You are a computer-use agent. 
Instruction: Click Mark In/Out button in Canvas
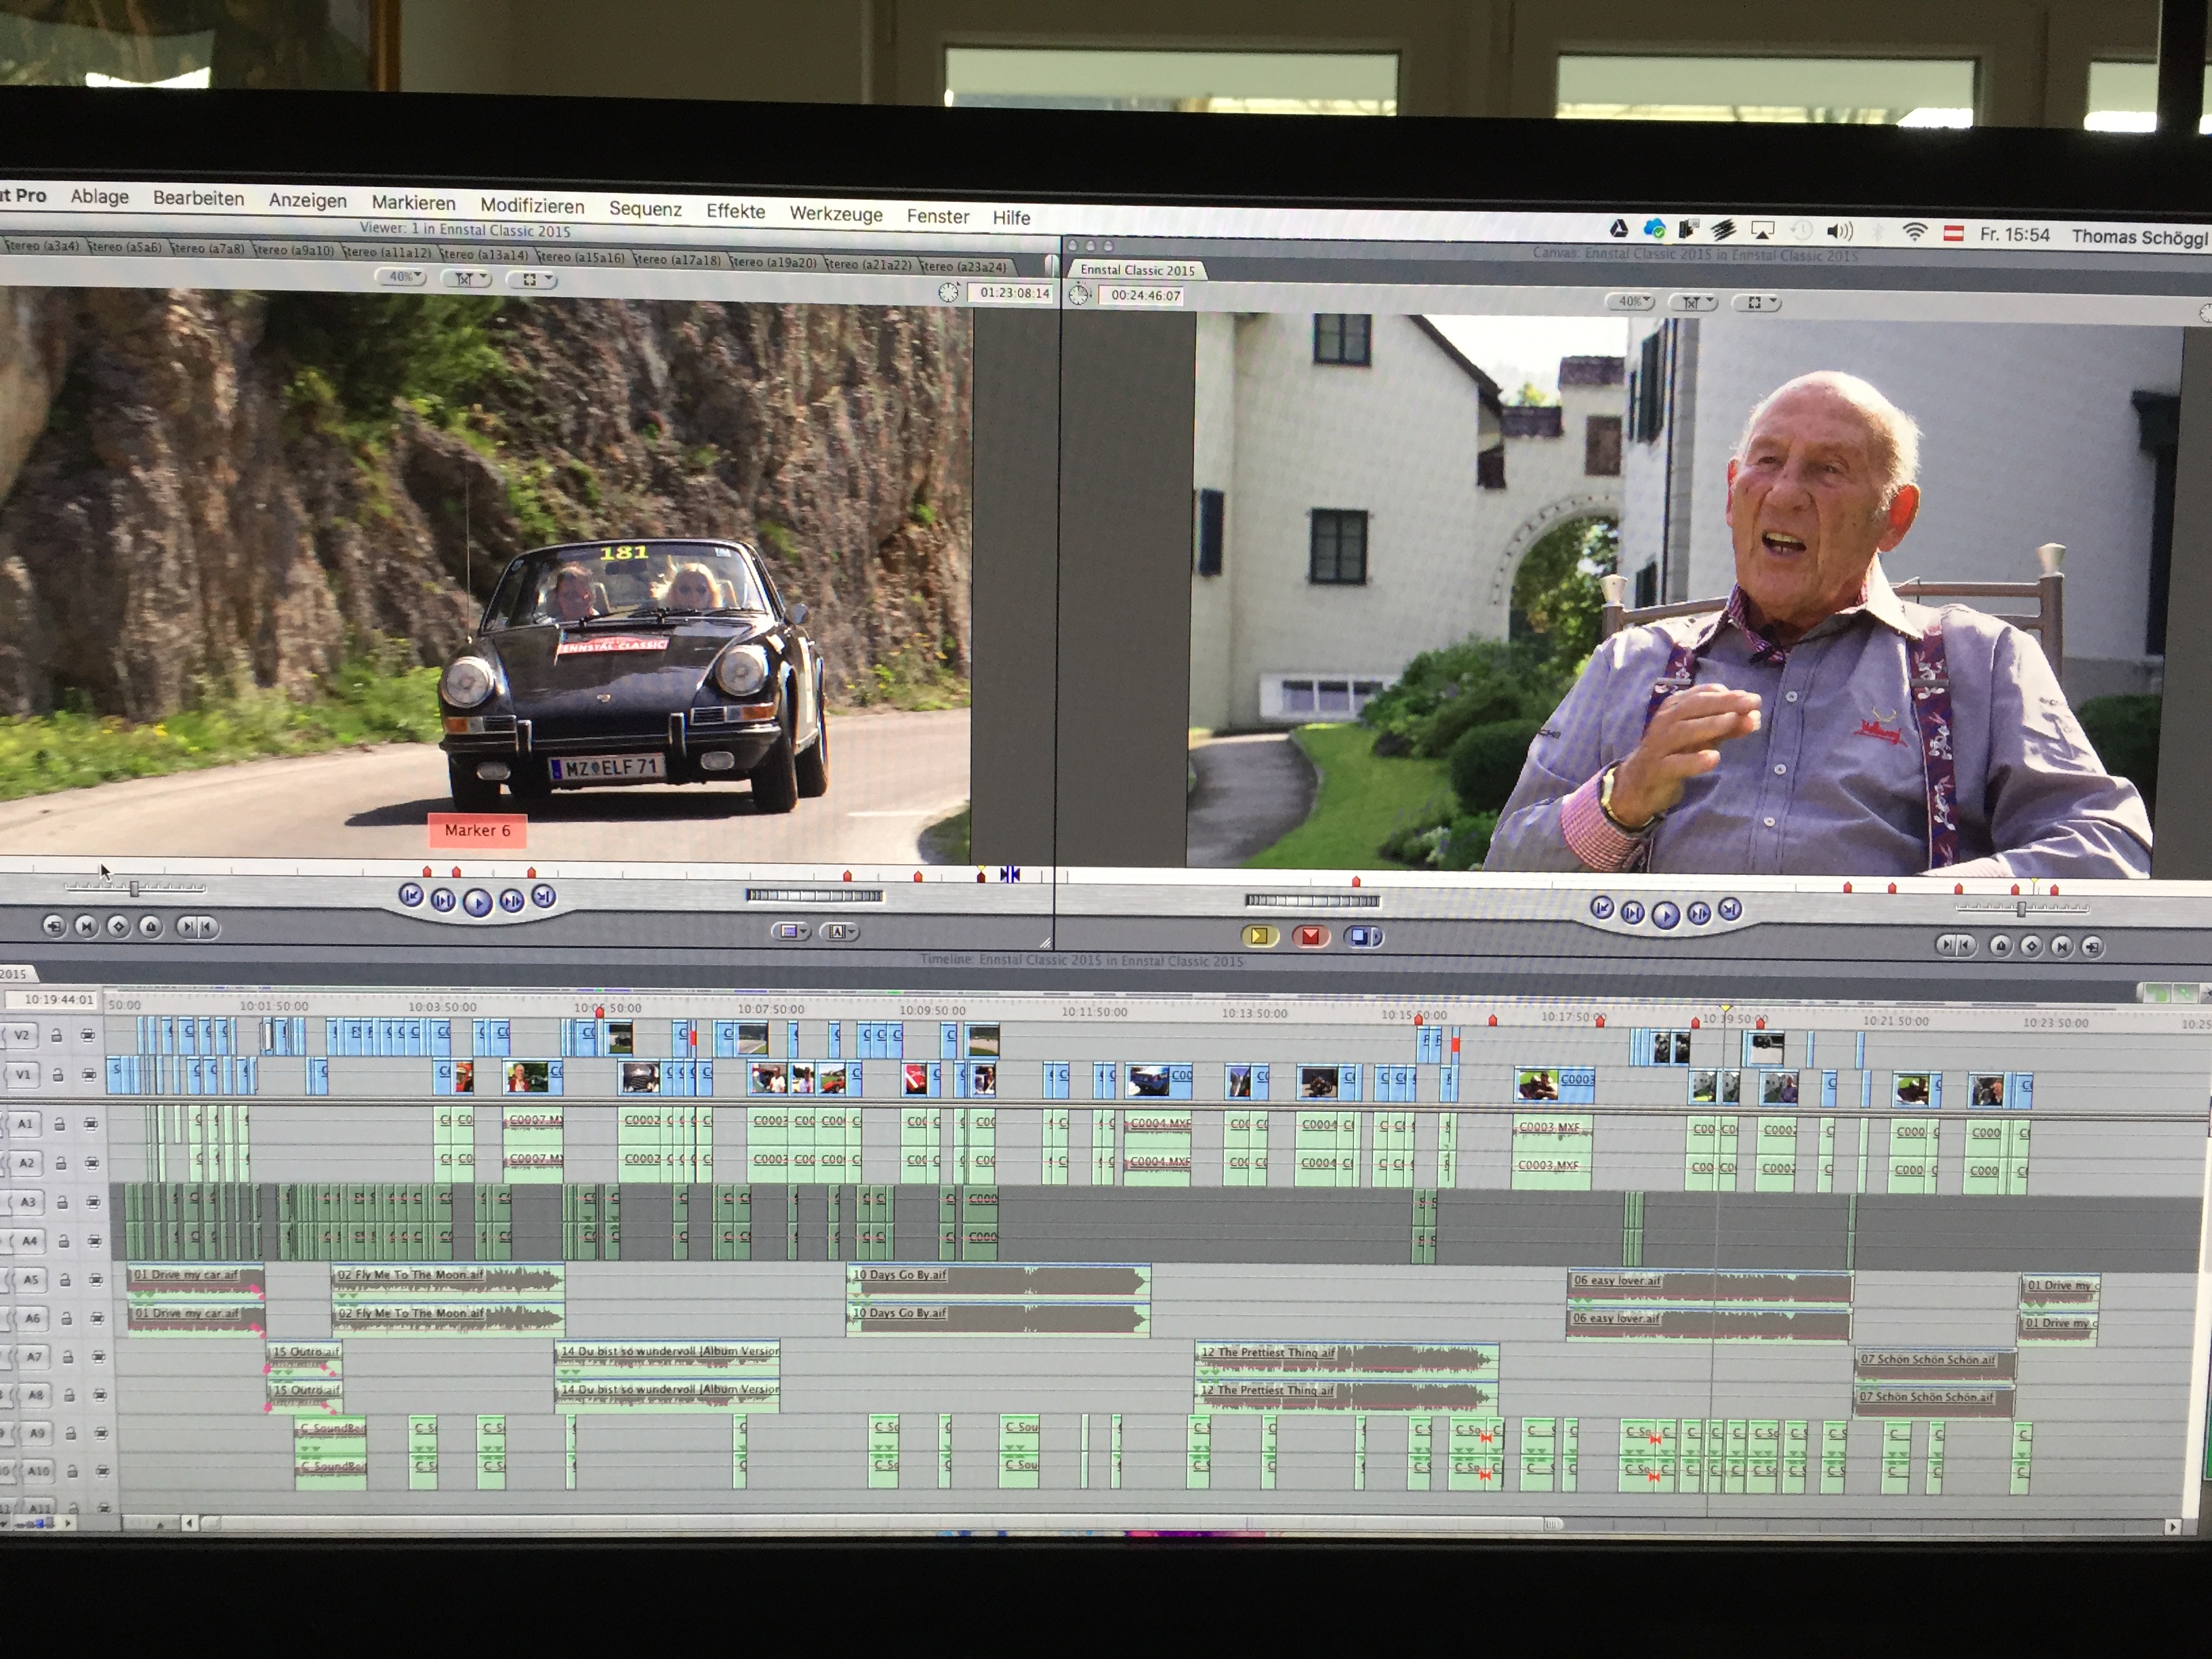click(1955, 944)
